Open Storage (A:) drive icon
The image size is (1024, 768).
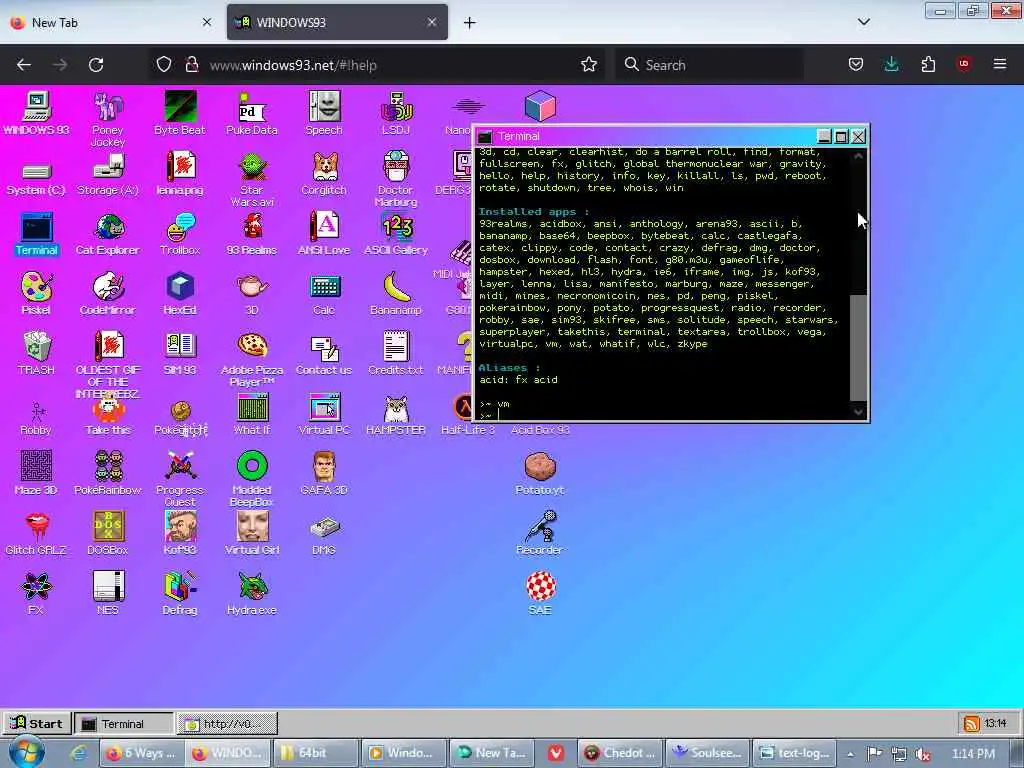pyautogui.click(x=108, y=174)
